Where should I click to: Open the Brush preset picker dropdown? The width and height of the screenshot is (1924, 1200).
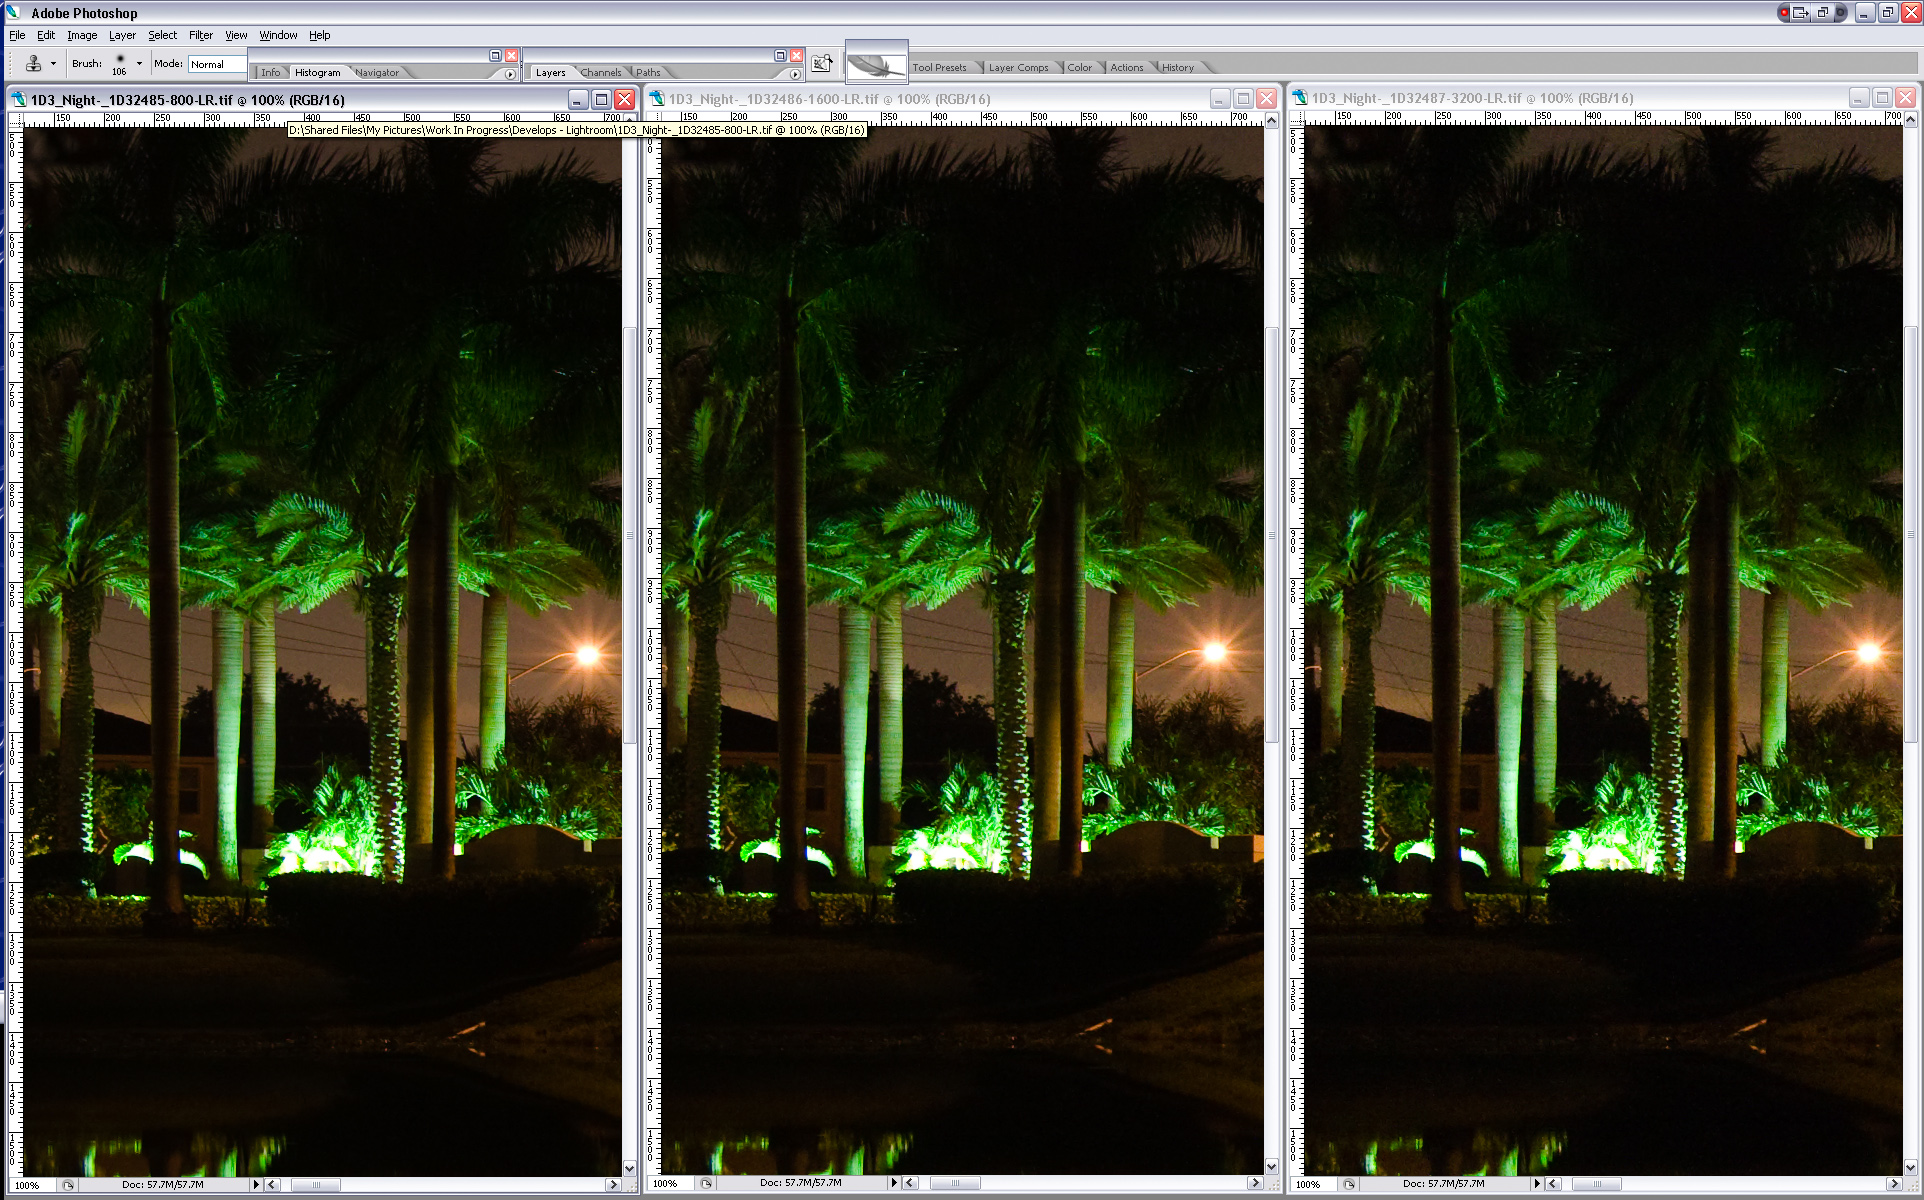(139, 64)
